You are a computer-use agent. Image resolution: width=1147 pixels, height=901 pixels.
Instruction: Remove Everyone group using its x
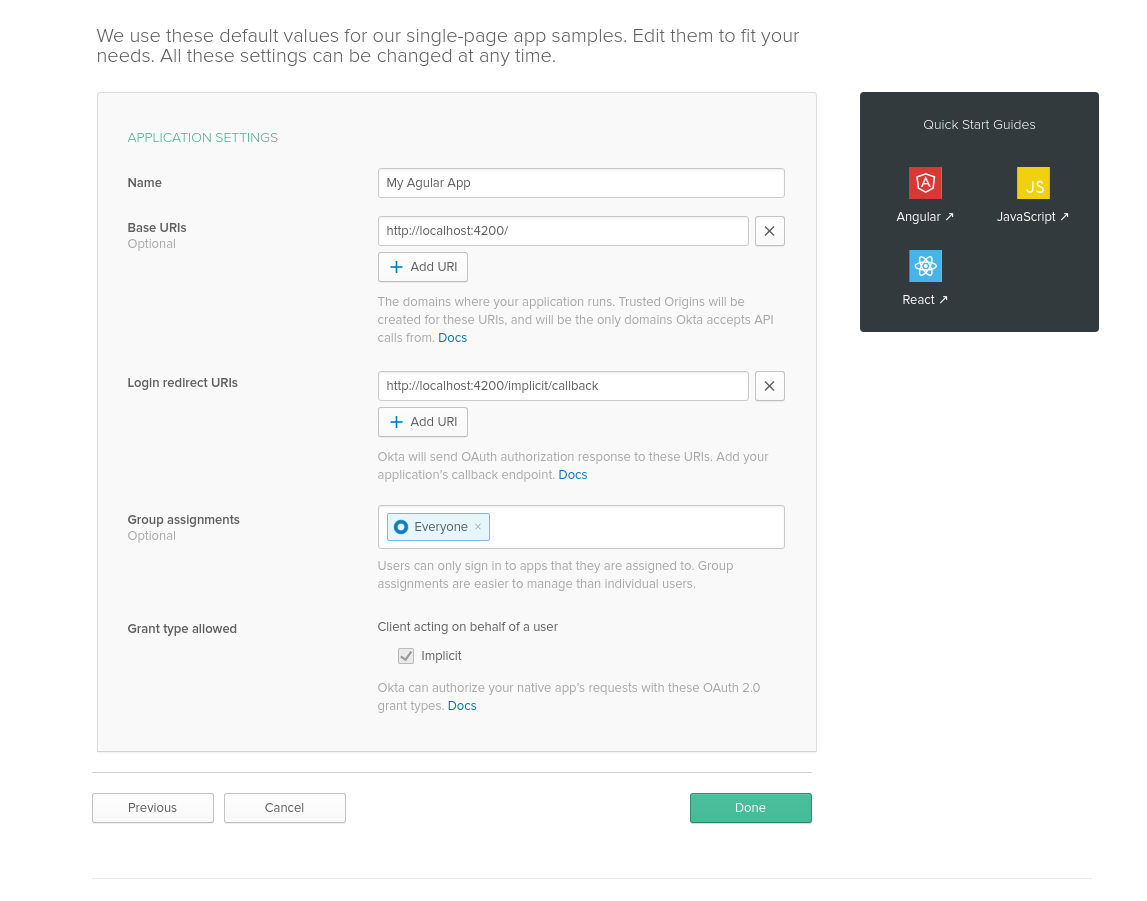(478, 527)
